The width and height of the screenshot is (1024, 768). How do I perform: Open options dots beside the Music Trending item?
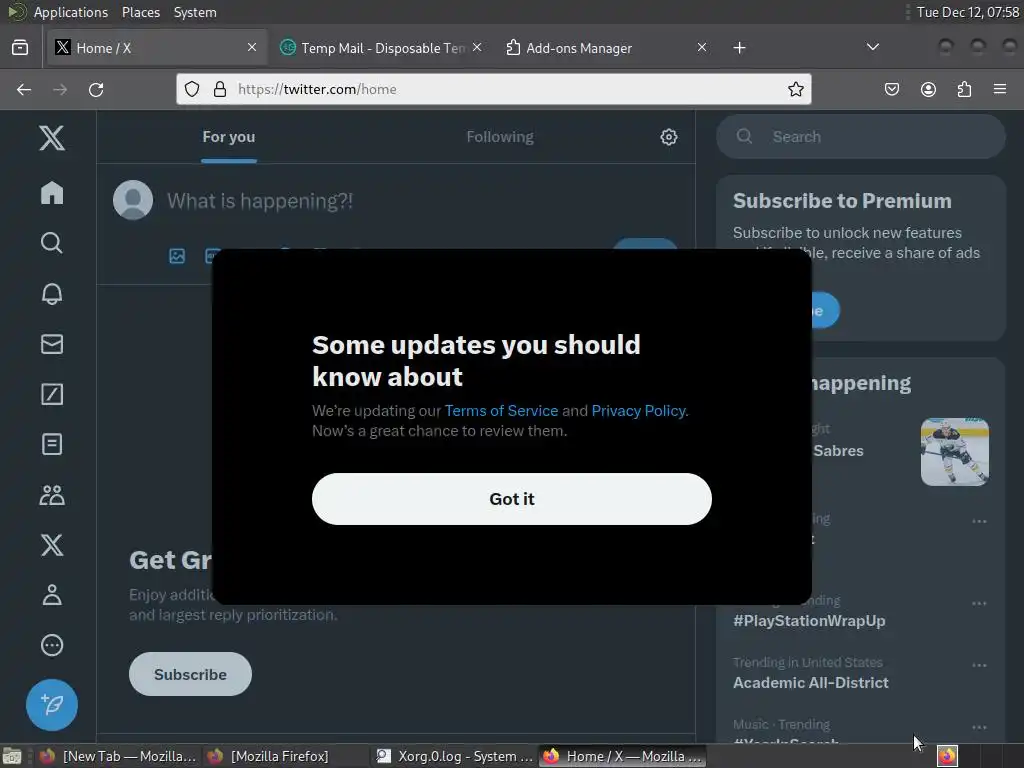point(979,728)
